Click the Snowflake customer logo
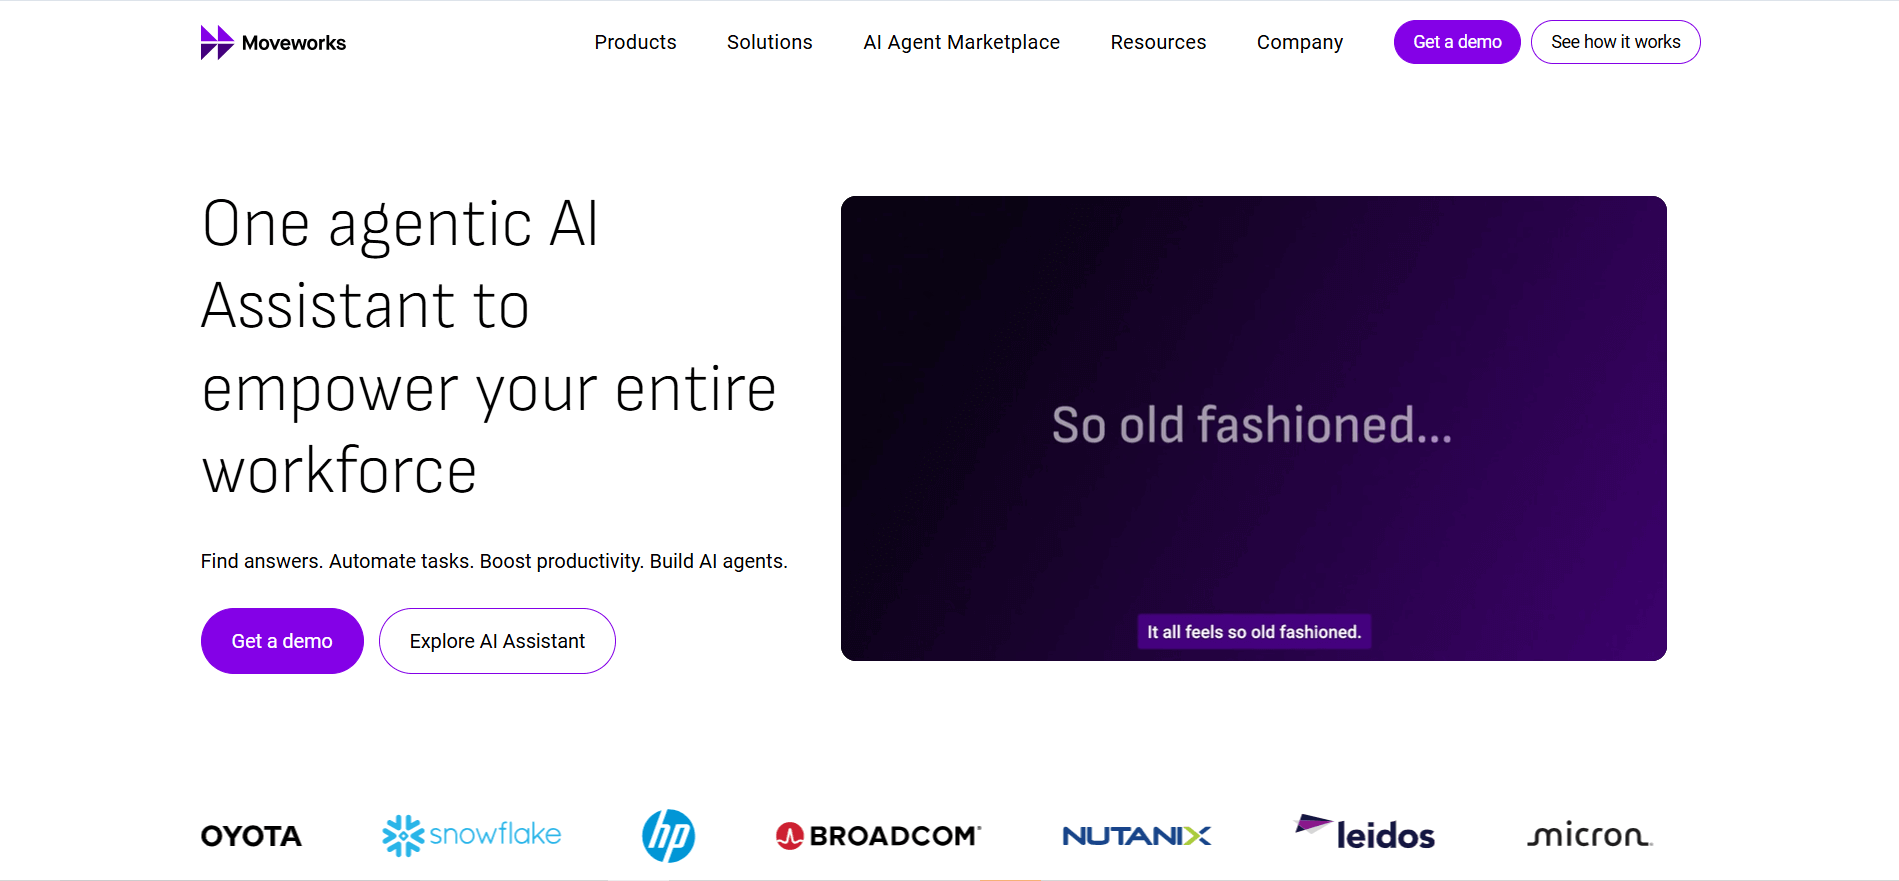1899x881 pixels. pyautogui.click(x=472, y=835)
